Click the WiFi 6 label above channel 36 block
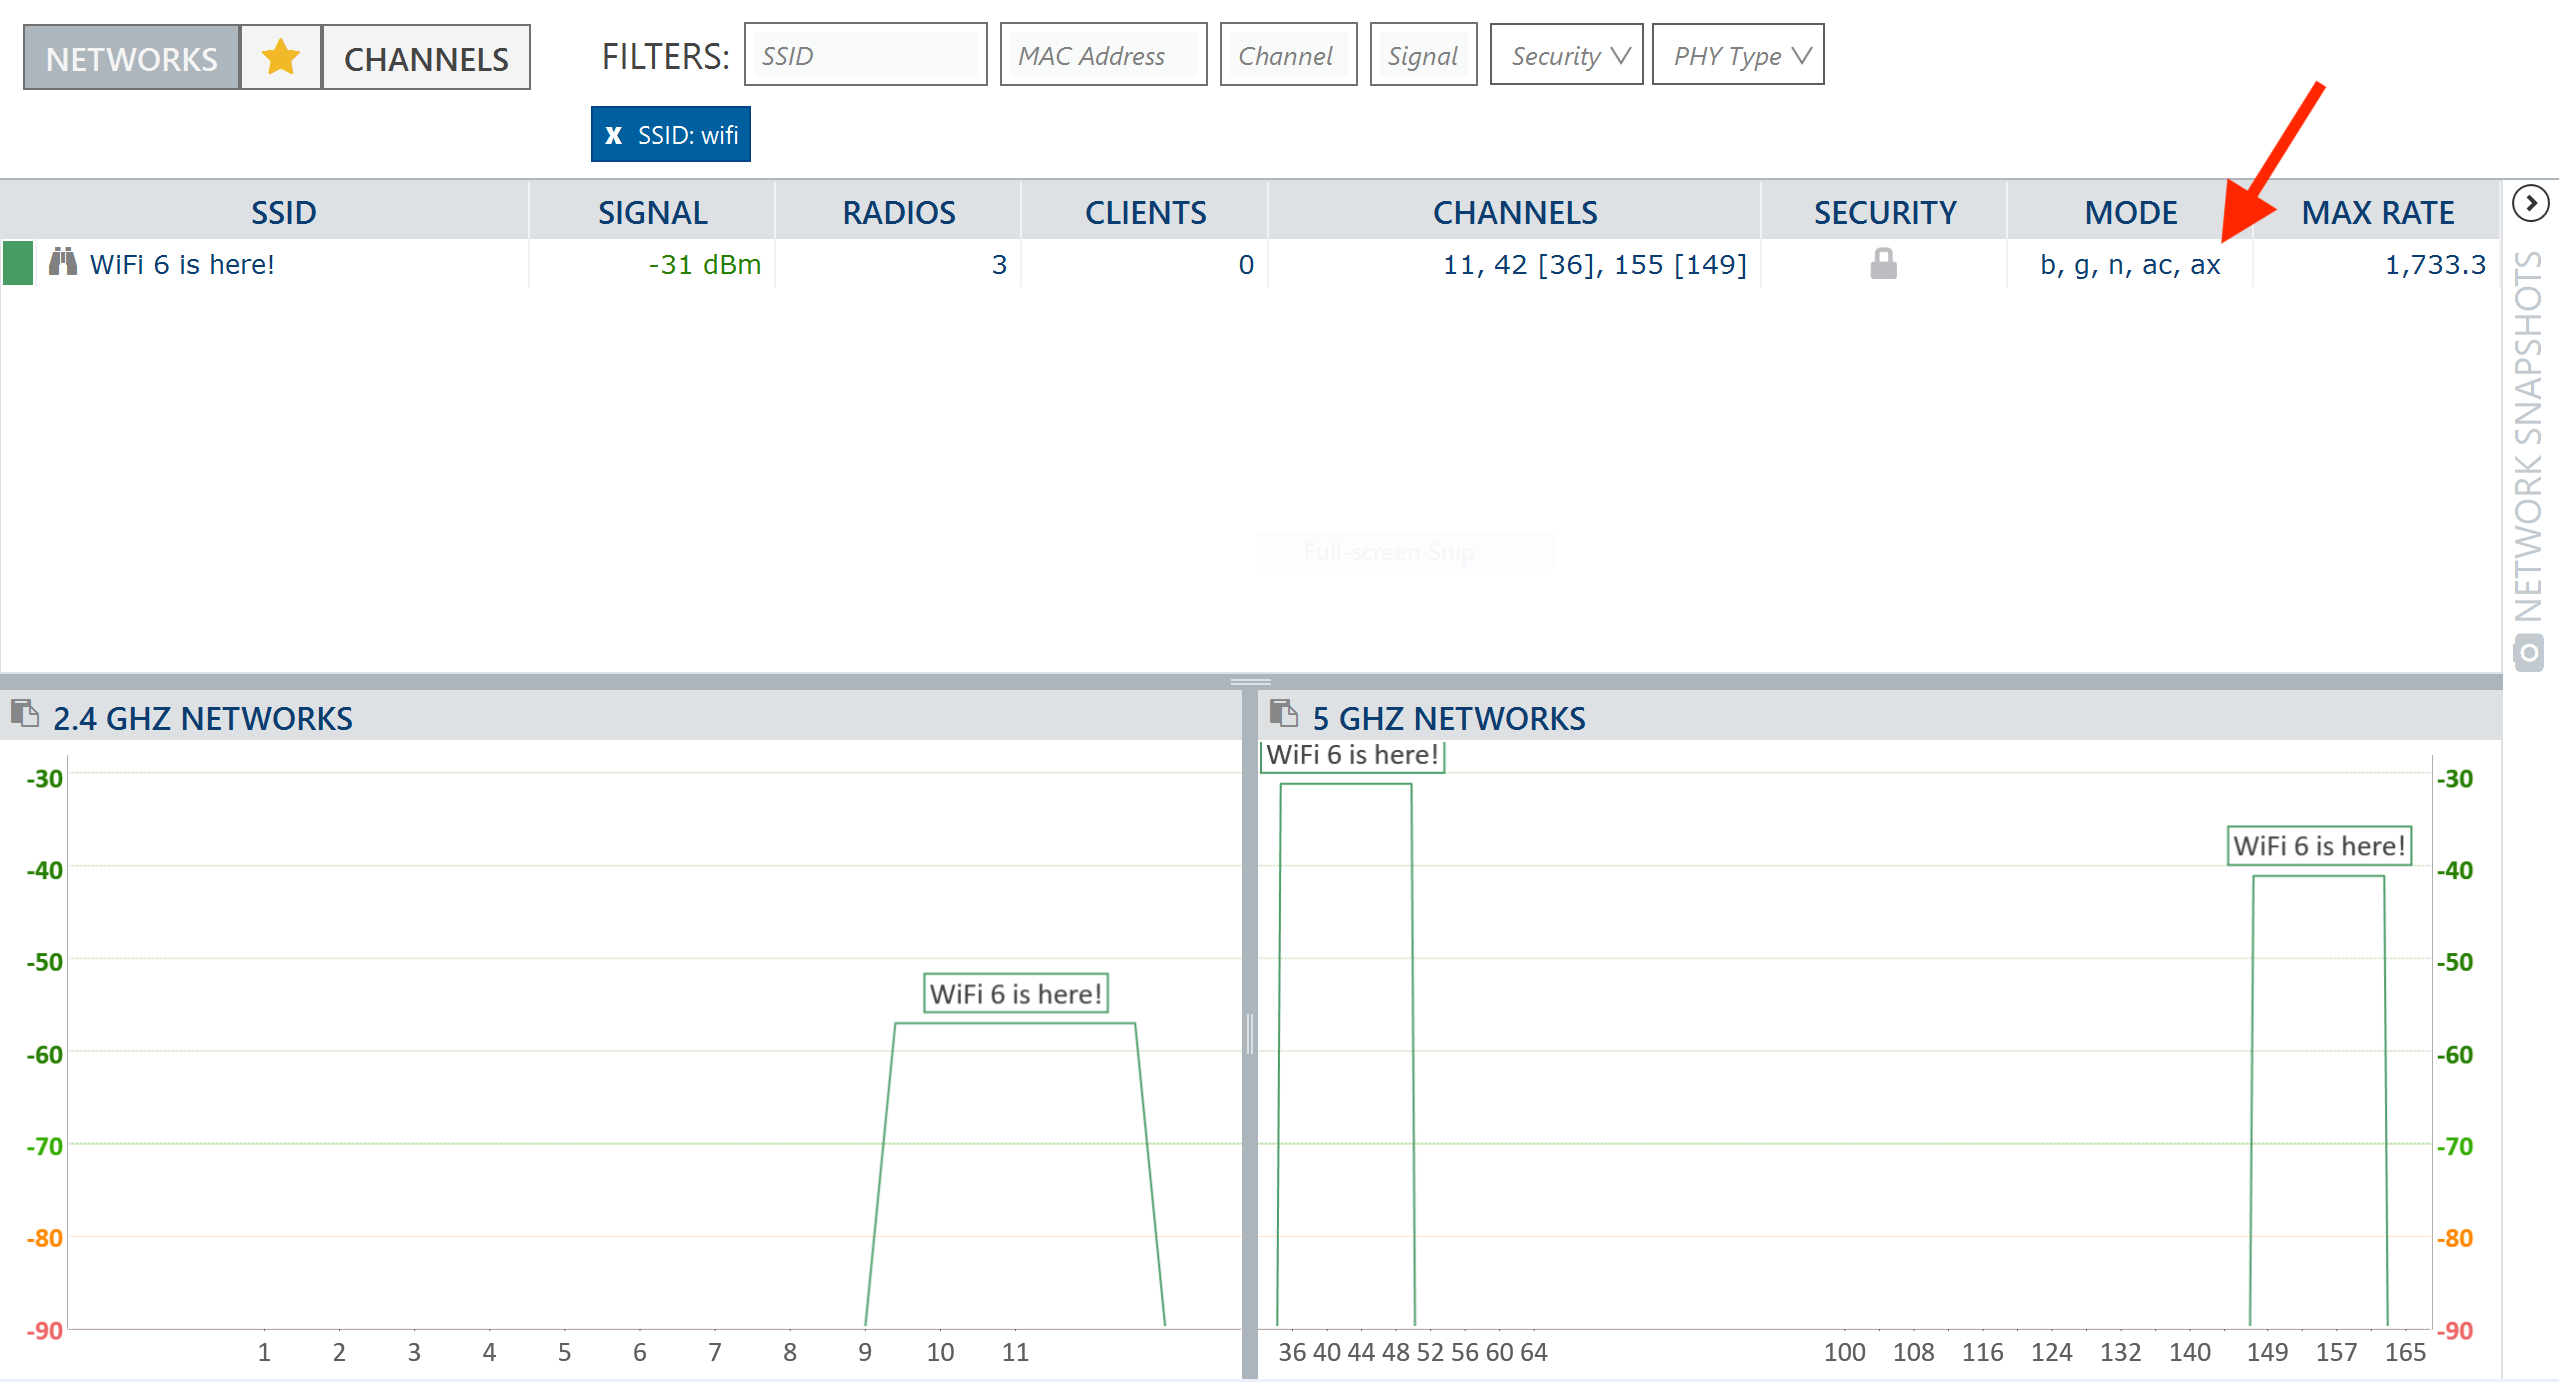Viewport: 2559px width, 1382px height. (x=1352, y=755)
